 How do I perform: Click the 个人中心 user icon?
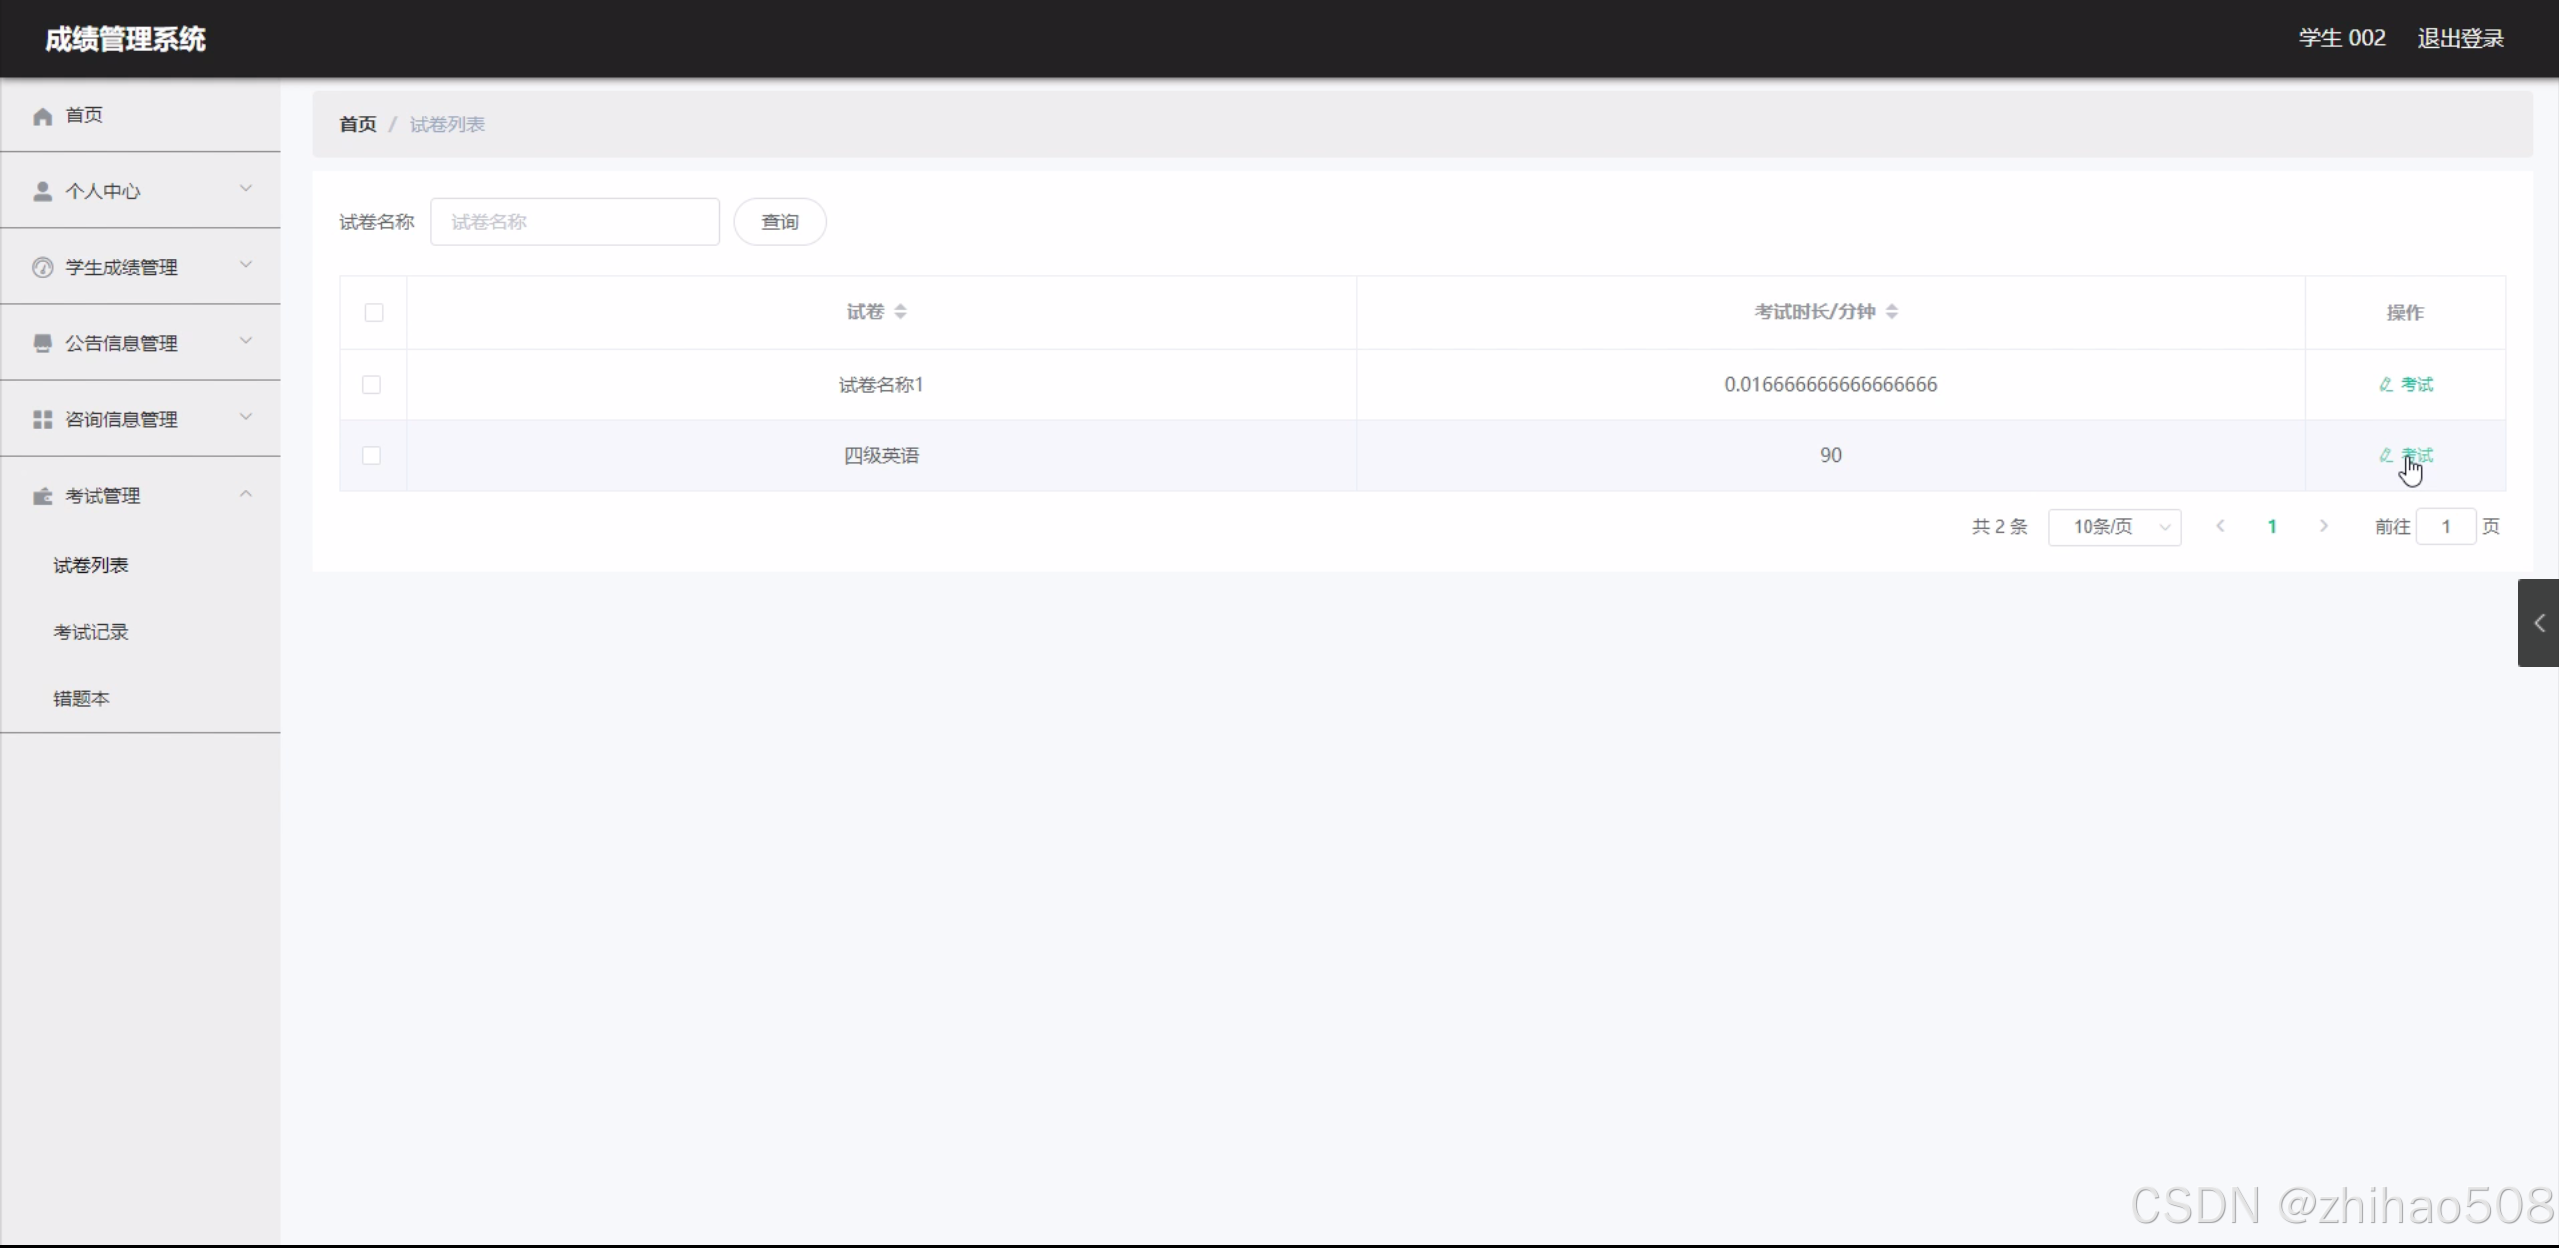pos(42,191)
